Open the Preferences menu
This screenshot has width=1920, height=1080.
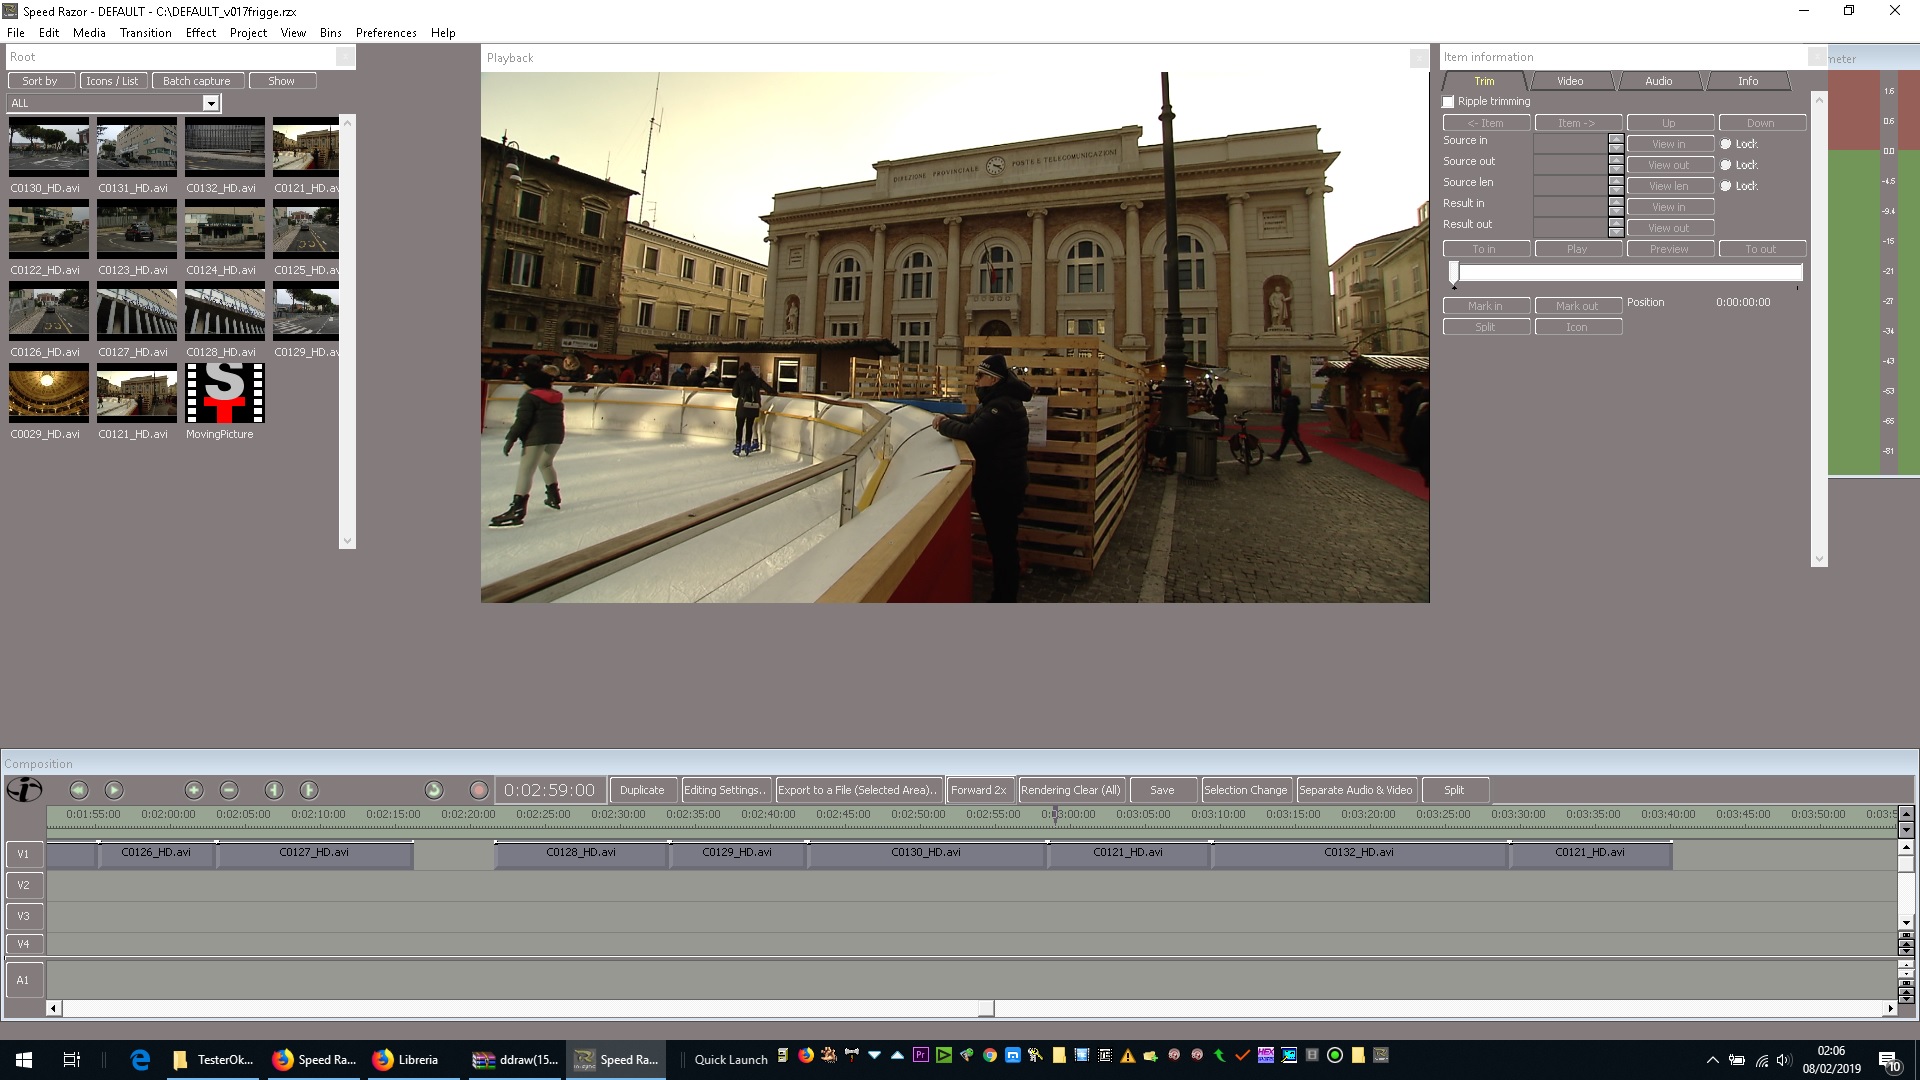click(x=386, y=32)
